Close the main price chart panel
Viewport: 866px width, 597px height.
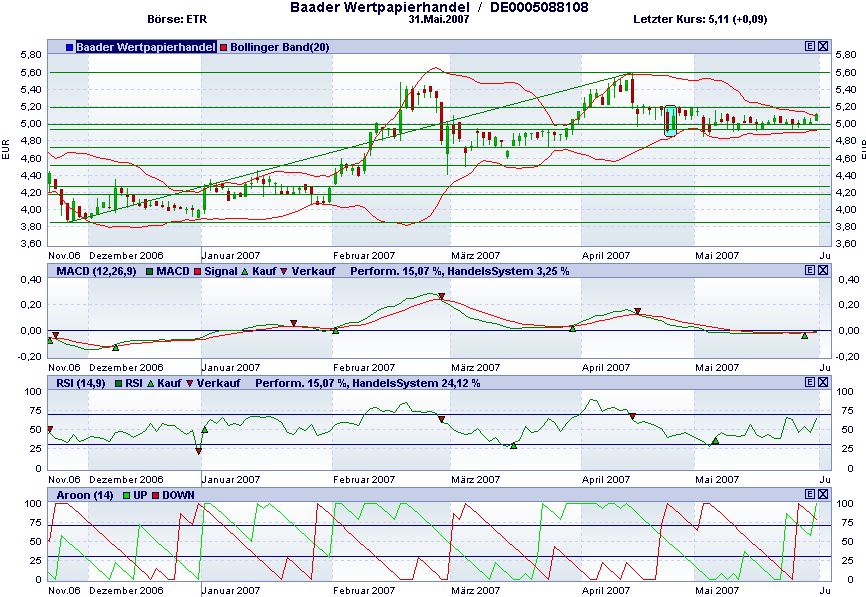(823, 46)
